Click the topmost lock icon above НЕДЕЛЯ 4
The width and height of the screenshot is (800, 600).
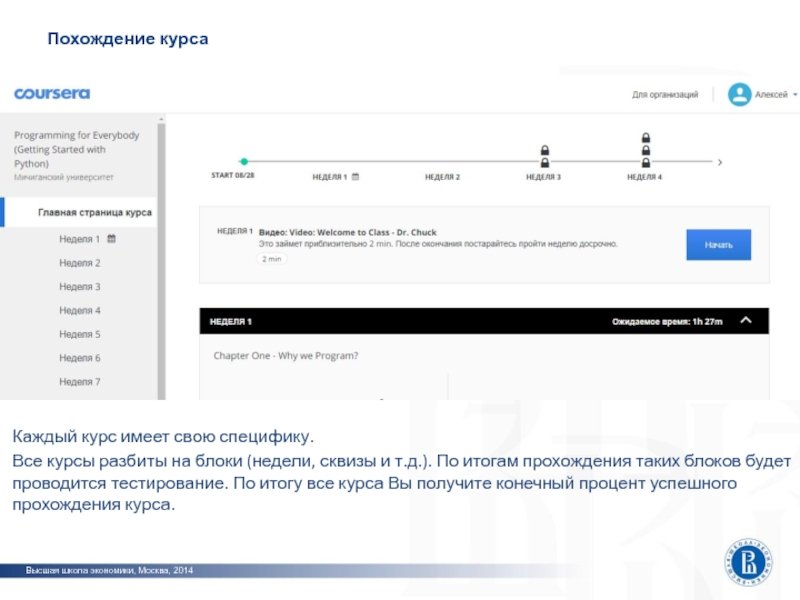coord(646,138)
